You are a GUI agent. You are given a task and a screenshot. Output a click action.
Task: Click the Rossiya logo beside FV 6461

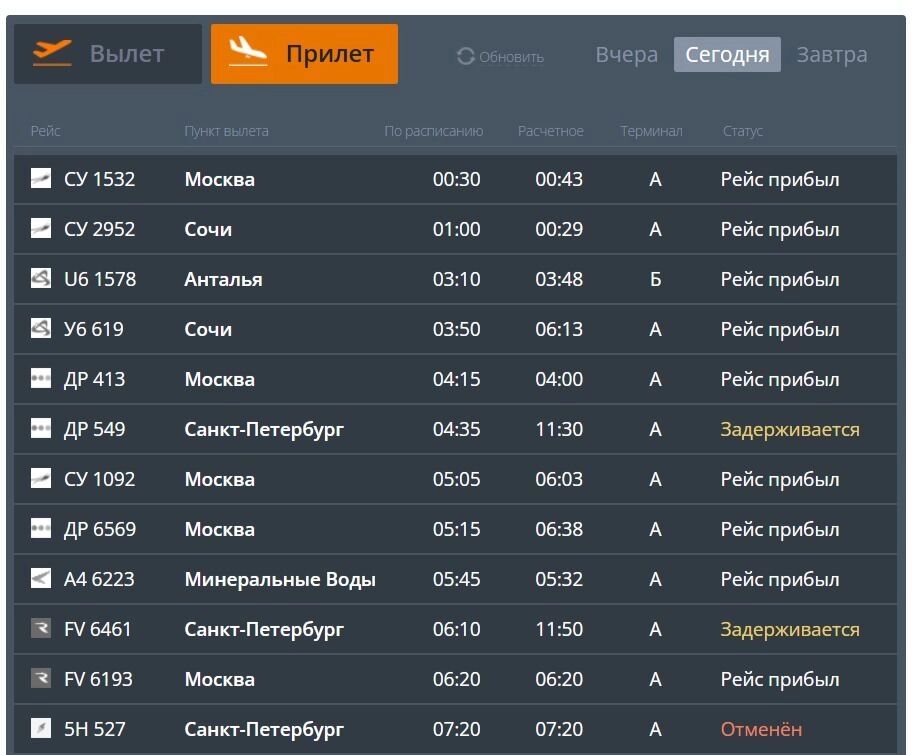(41, 628)
